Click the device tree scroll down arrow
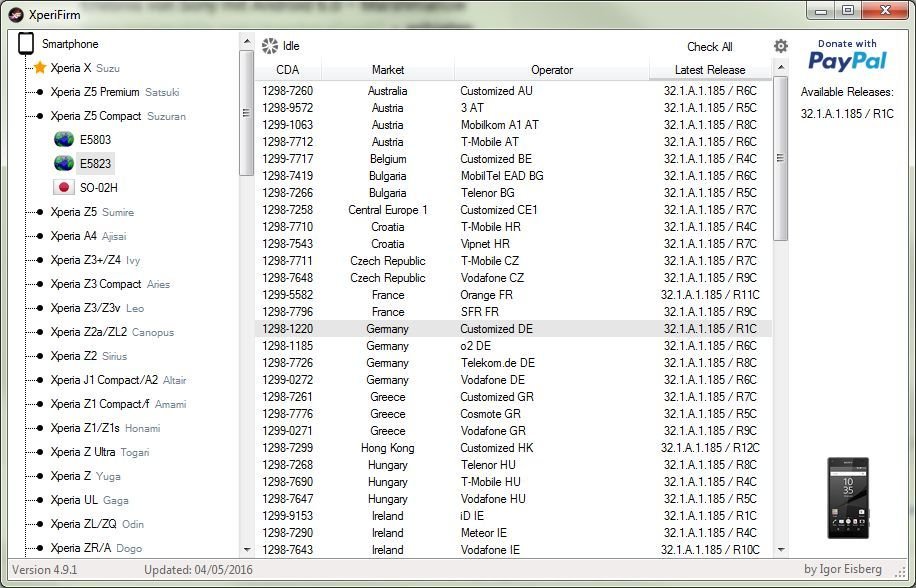This screenshot has width=916, height=588. pos(247,549)
